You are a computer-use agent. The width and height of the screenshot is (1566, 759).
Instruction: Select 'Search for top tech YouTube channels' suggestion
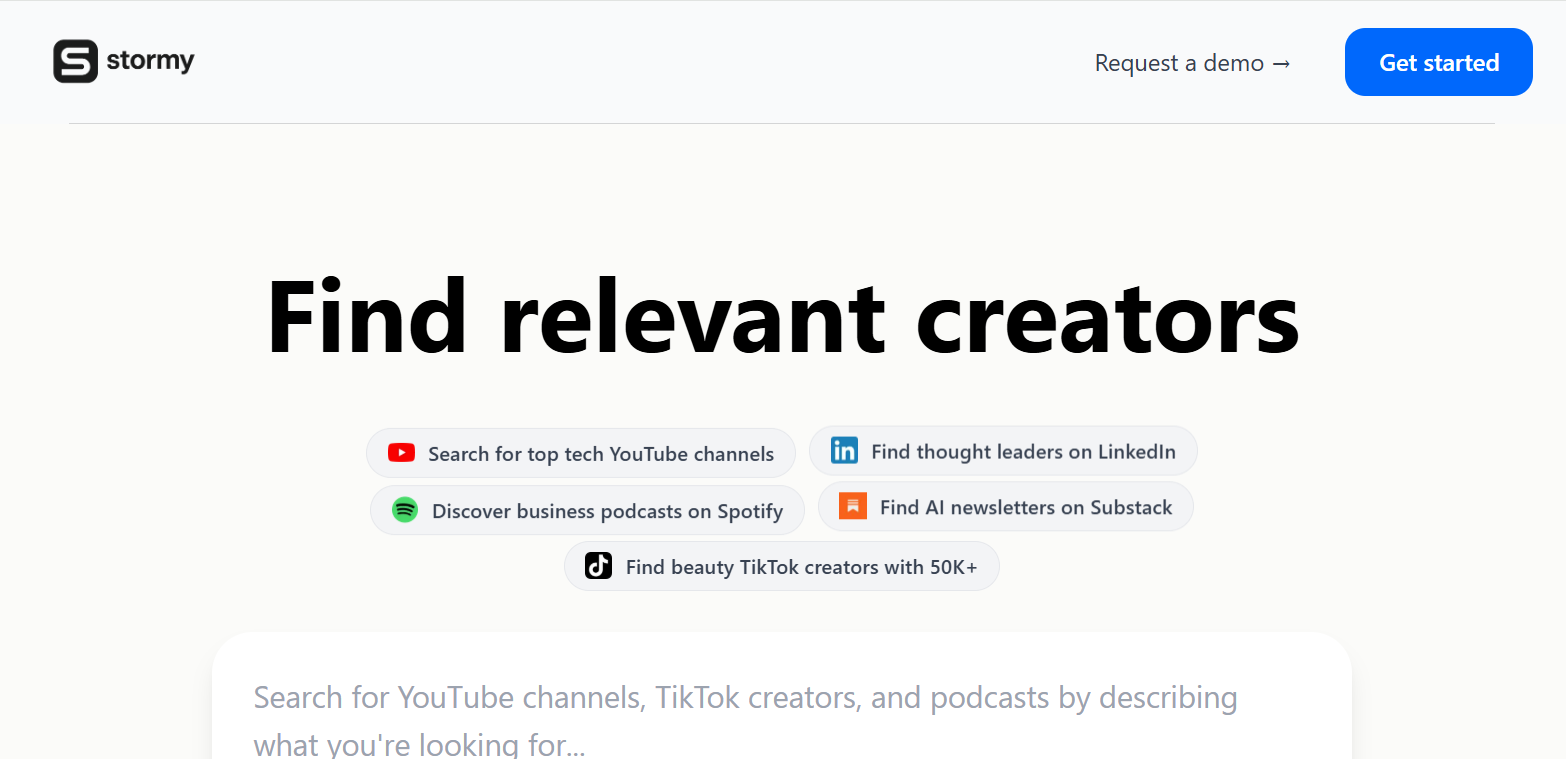[600, 454]
